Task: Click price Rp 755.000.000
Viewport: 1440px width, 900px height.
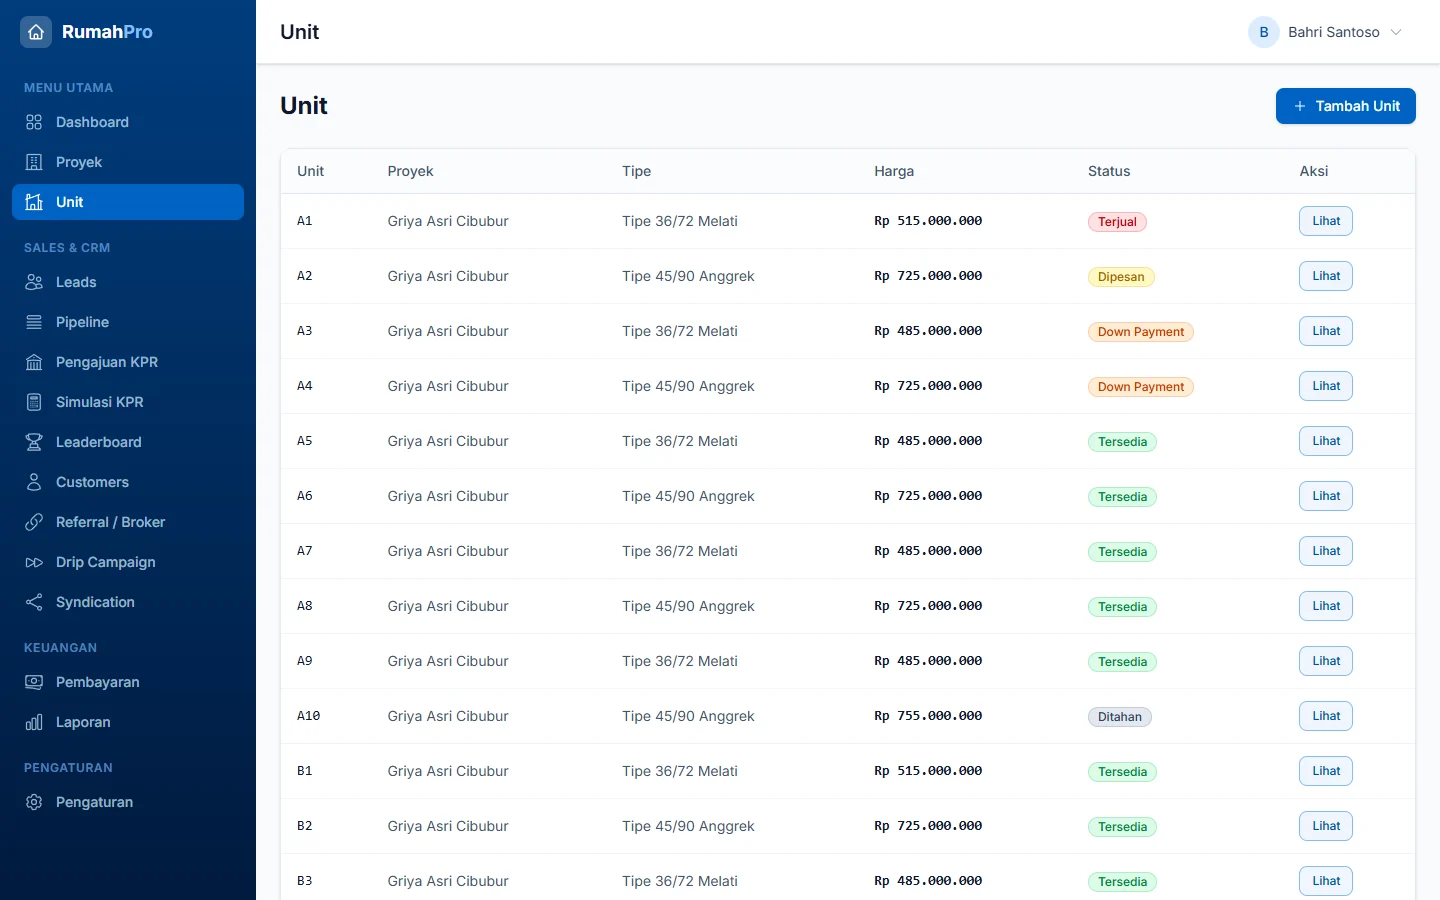Action: [928, 716]
